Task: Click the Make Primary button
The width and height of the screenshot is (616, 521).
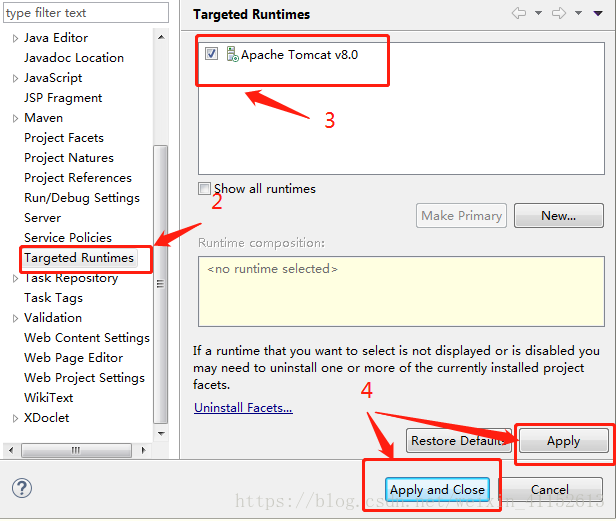Action: pos(461,215)
